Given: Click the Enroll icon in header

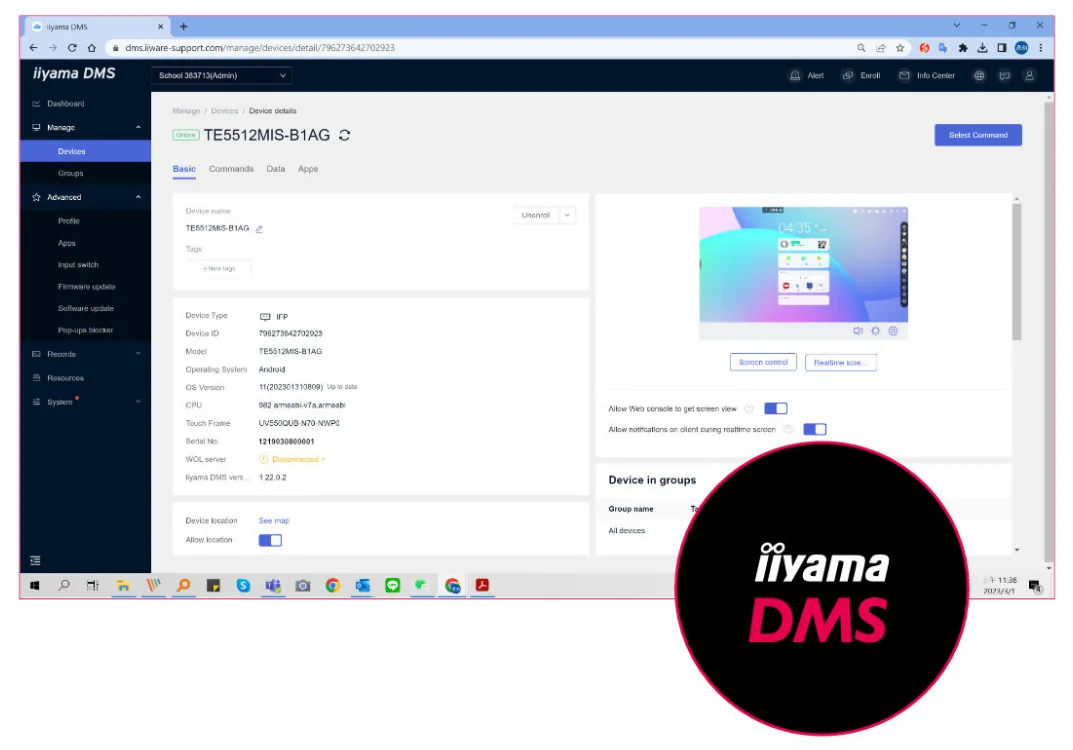Looking at the screenshot, I should (x=847, y=75).
